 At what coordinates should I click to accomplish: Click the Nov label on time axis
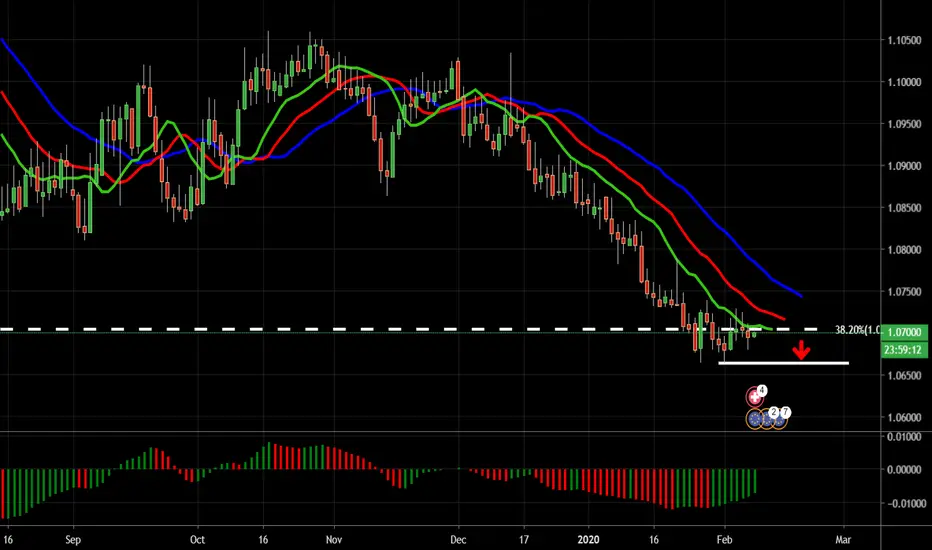(x=334, y=540)
